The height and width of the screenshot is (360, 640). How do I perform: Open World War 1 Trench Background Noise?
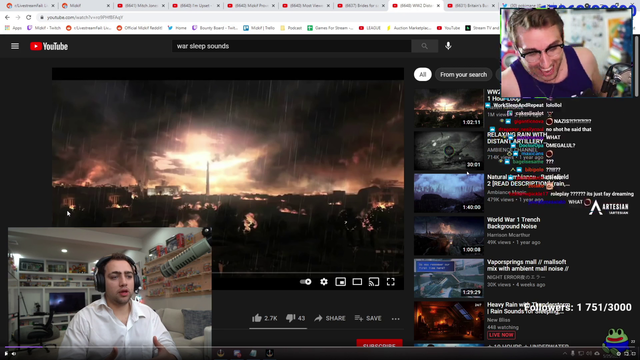pos(513,223)
